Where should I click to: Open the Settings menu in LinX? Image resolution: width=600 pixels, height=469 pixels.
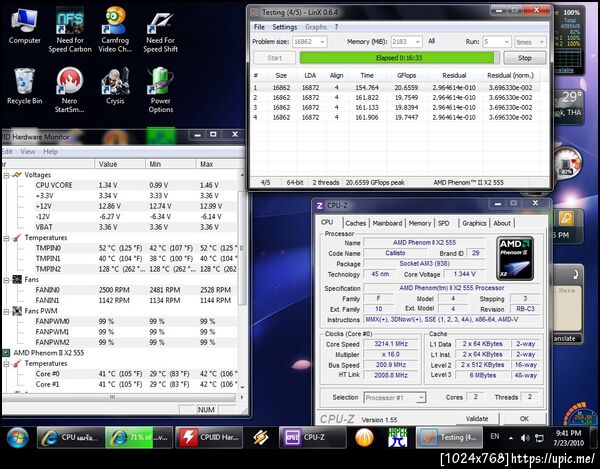(284, 27)
